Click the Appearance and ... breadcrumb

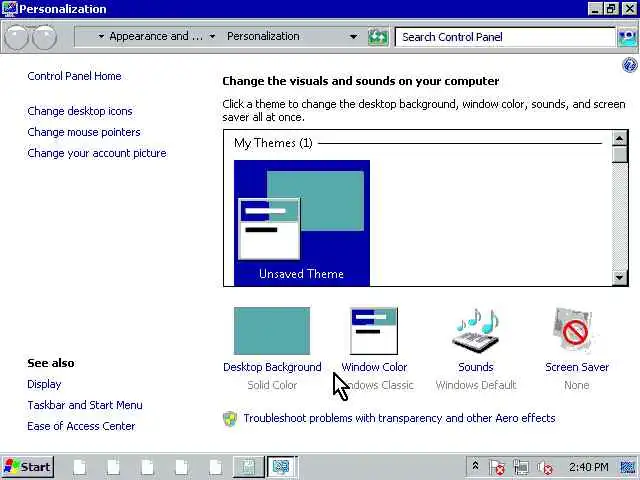click(156, 36)
